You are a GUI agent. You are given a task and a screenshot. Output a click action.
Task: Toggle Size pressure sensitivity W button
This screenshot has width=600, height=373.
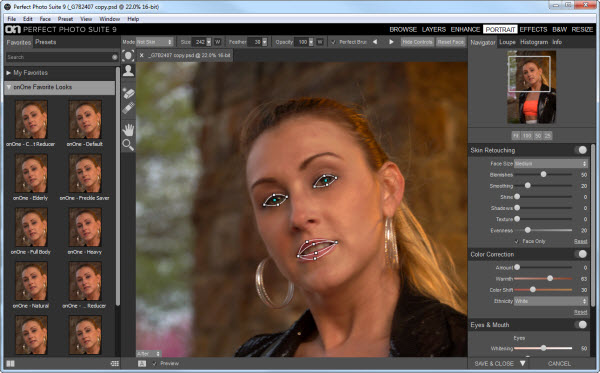pyautogui.click(x=217, y=42)
